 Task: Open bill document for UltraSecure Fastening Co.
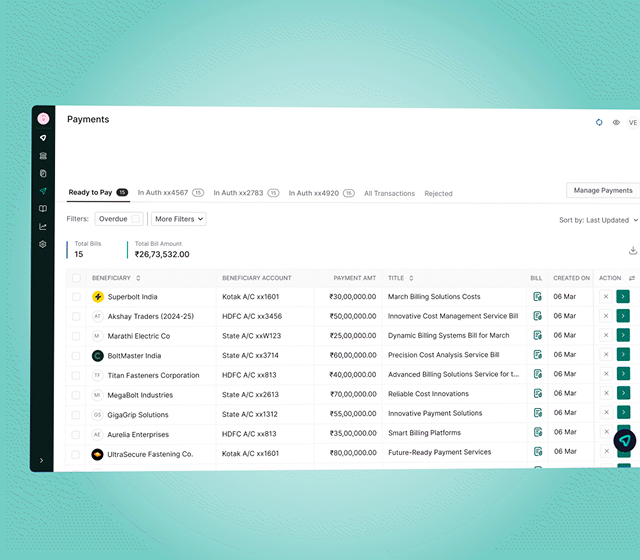pos(538,451)
